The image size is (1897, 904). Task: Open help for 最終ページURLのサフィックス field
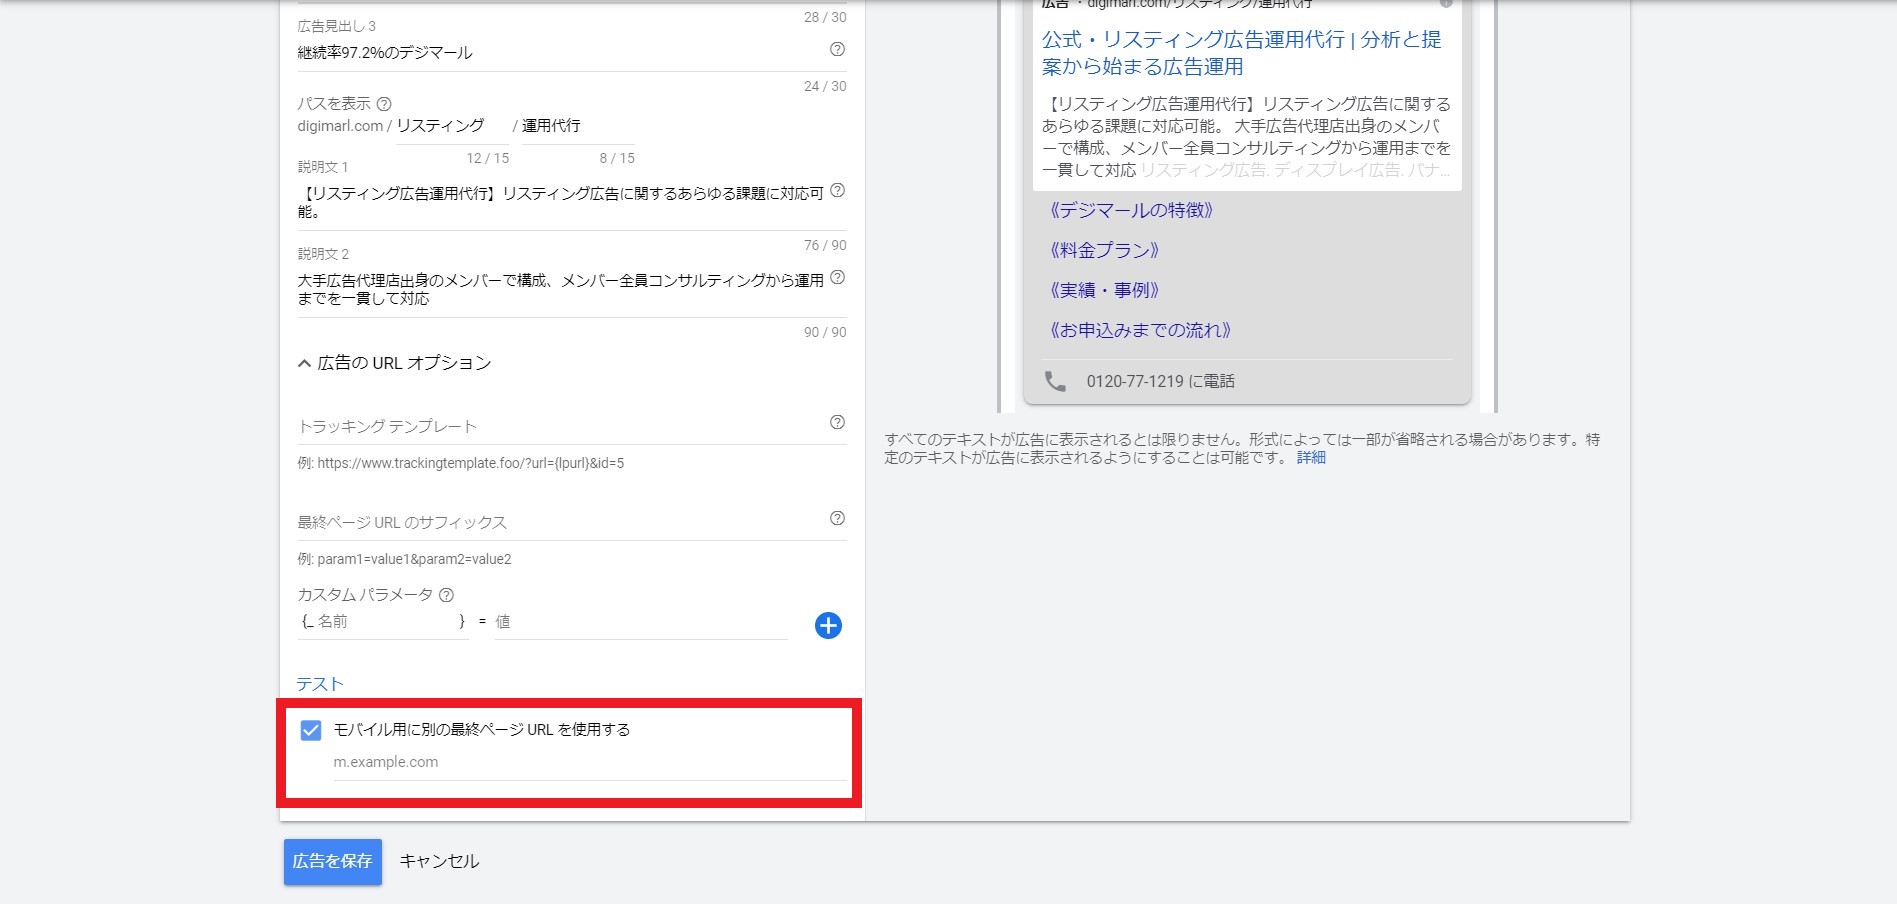[838, 518]
